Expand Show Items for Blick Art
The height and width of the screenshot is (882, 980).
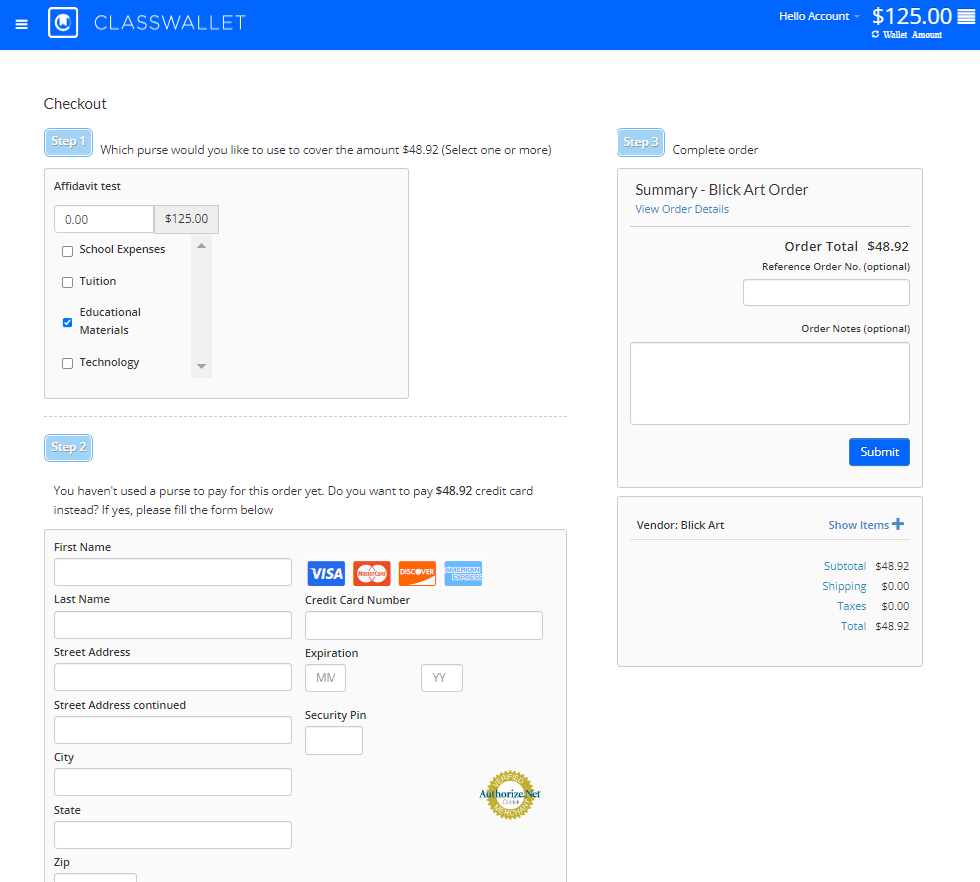tap(865, 525)
